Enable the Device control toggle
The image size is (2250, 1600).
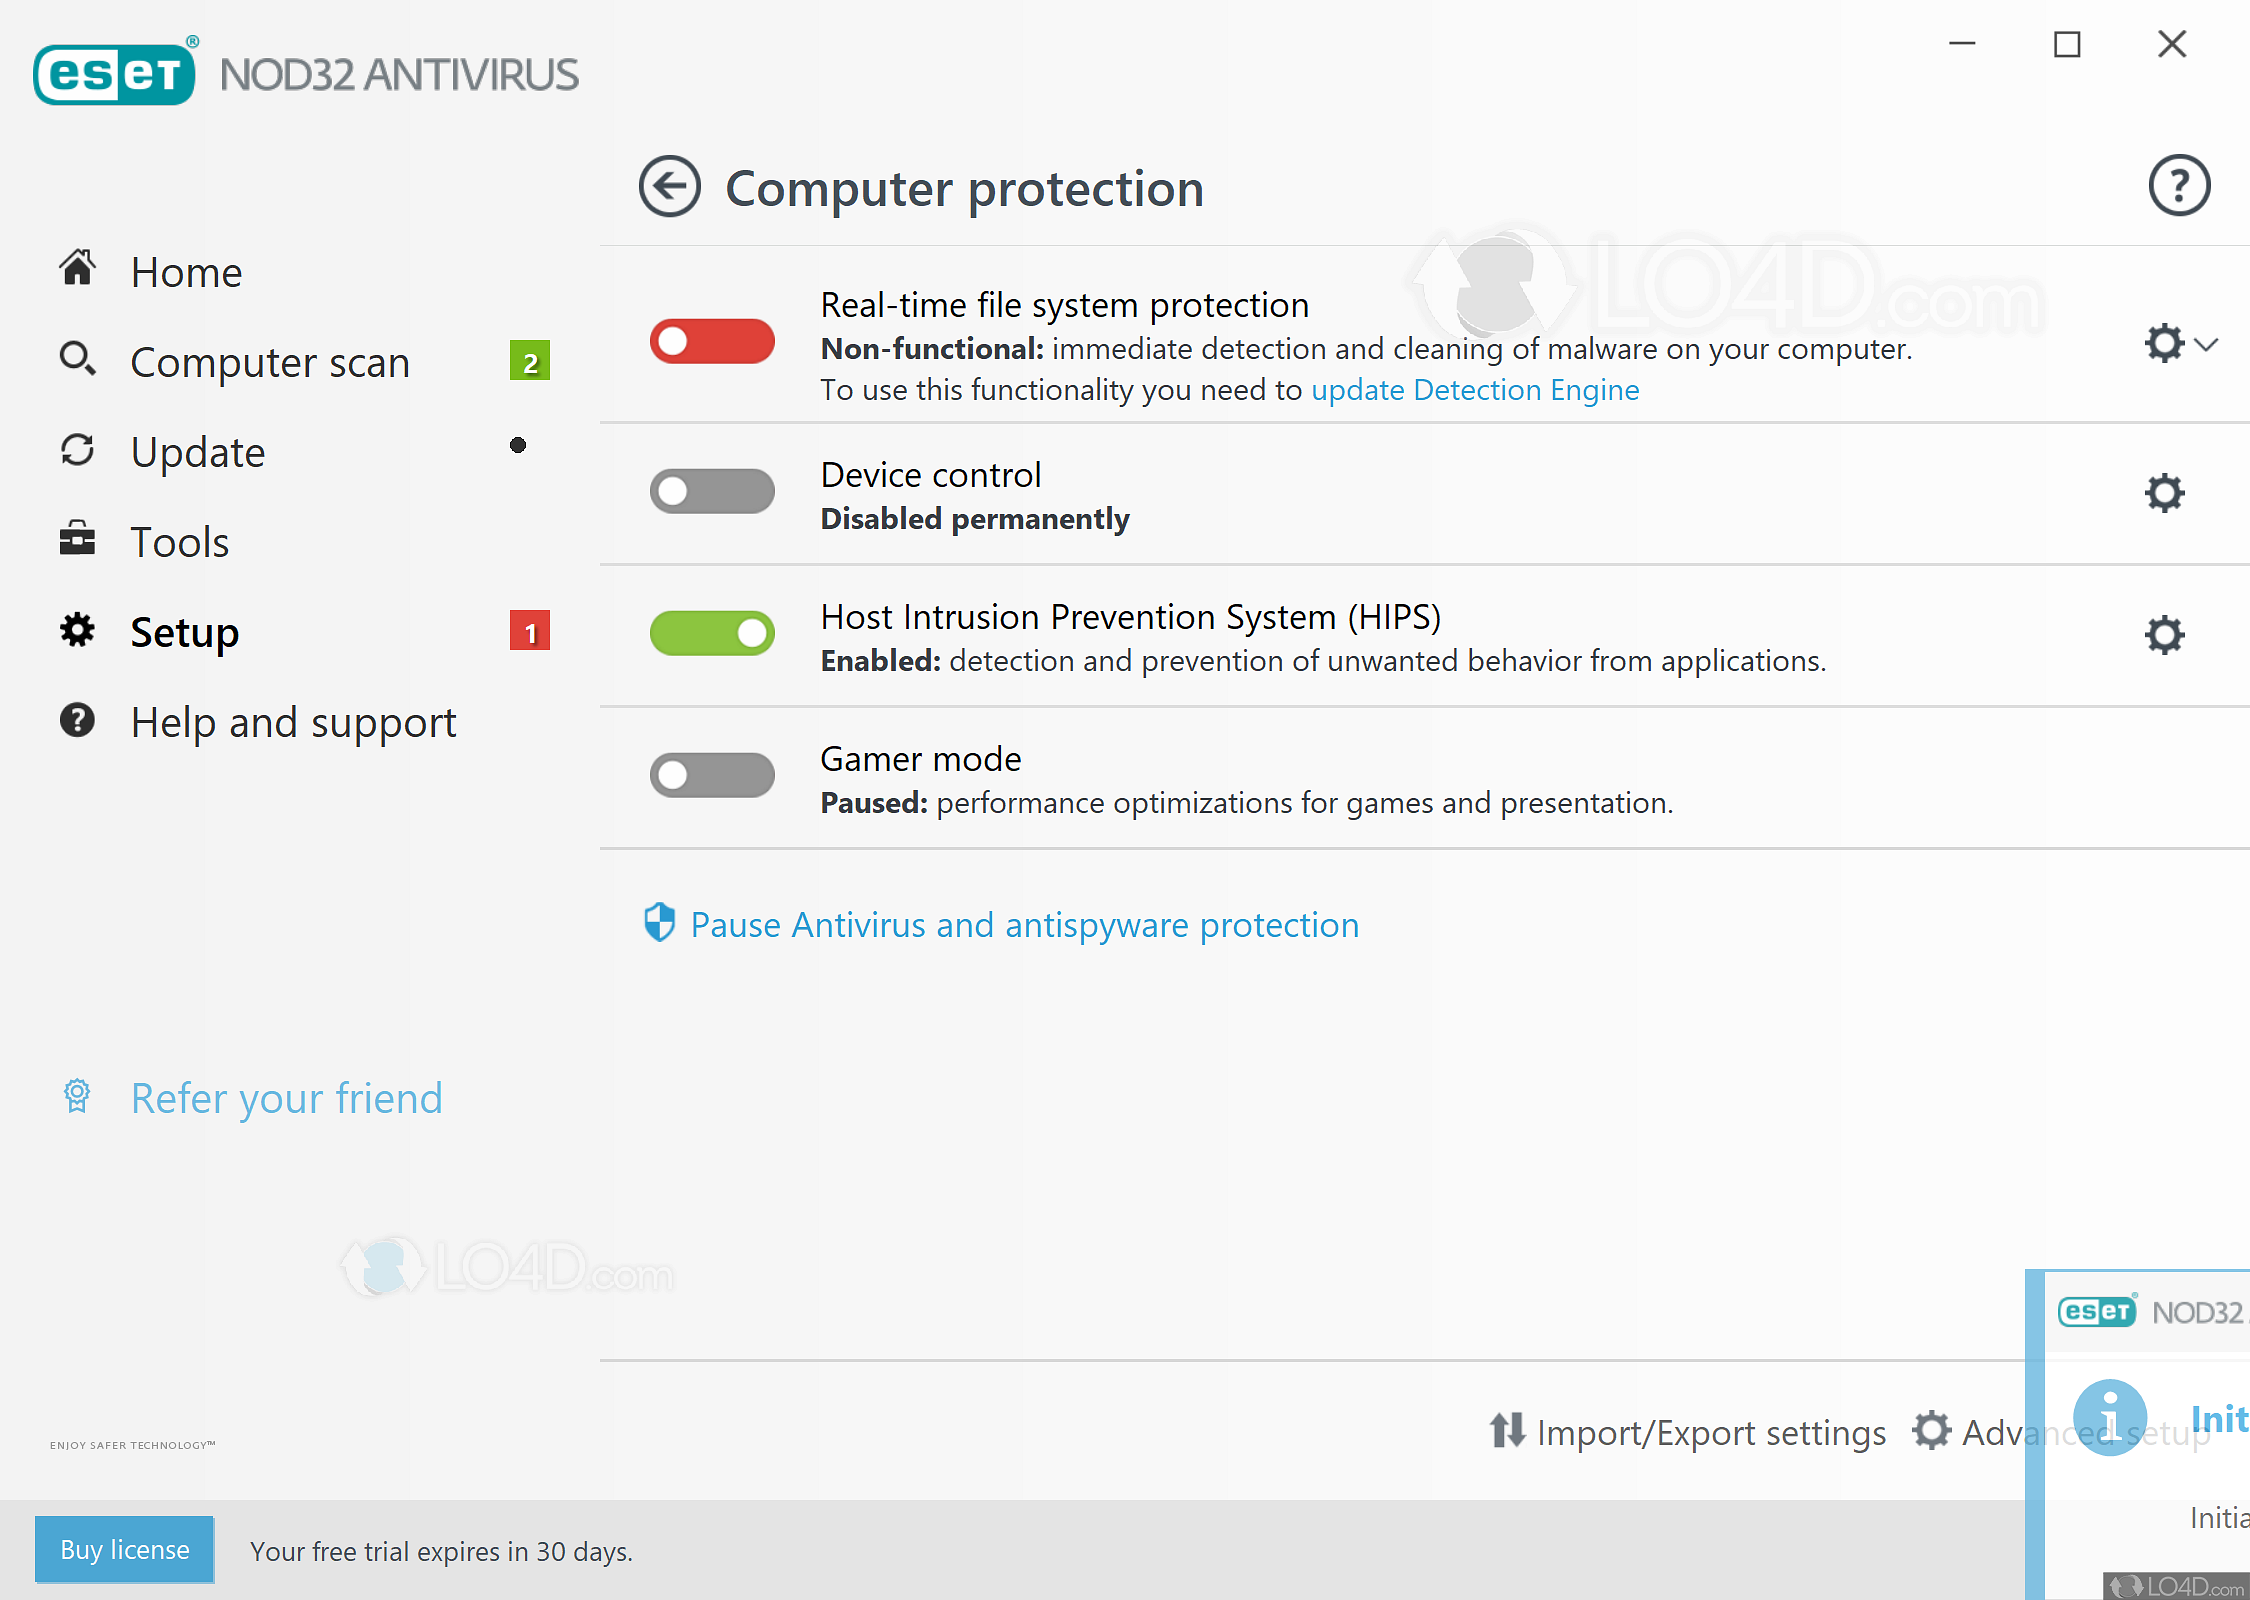[x=712, y=492]
